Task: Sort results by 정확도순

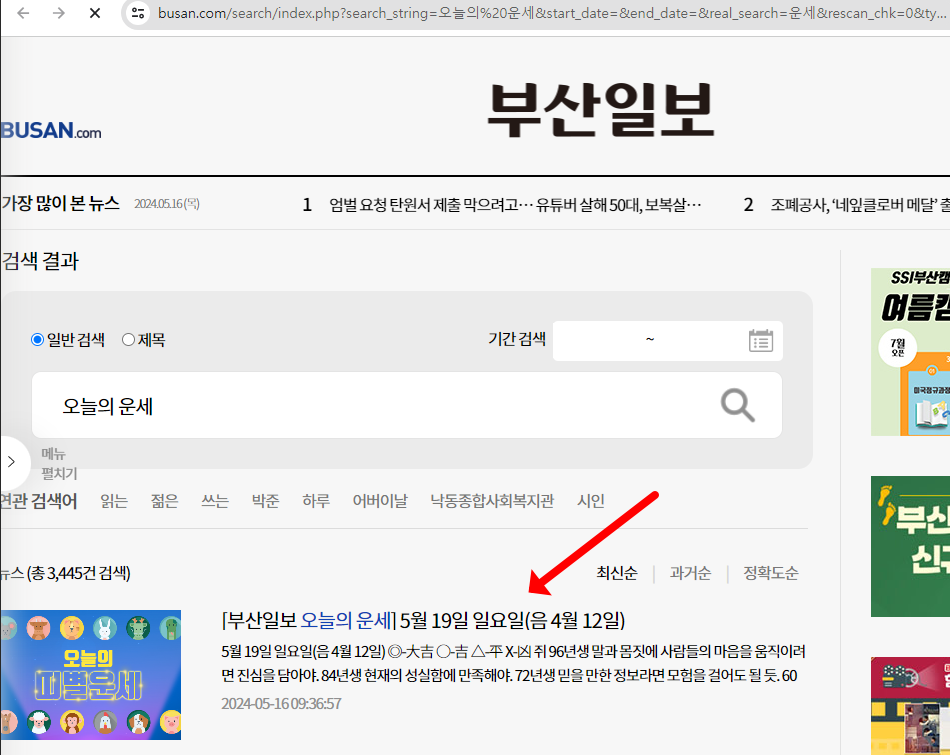Action: (x=771, y=573)
